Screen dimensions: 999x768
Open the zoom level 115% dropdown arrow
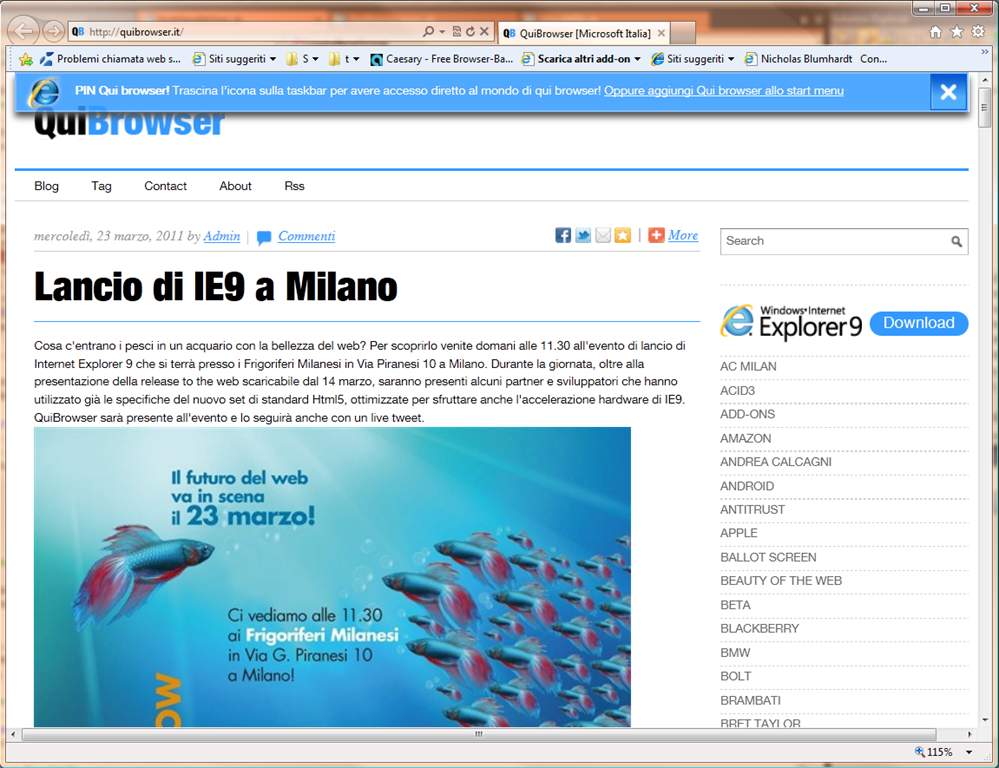pos(968,752)
